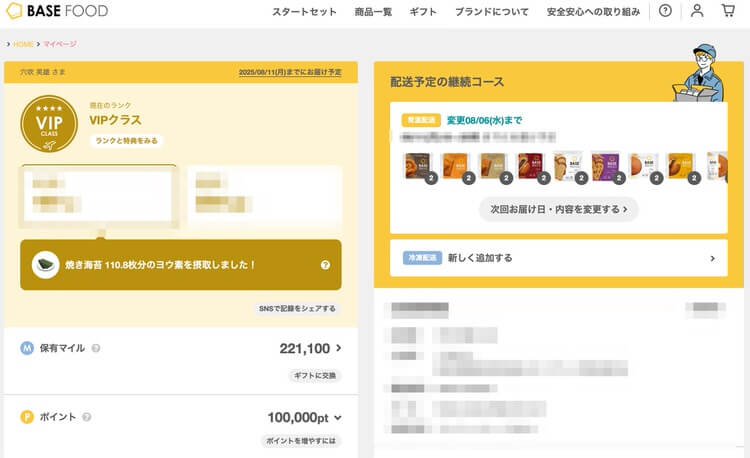
Task: Select the fourth red bread product thumbnail
Action: coord(530,166)
